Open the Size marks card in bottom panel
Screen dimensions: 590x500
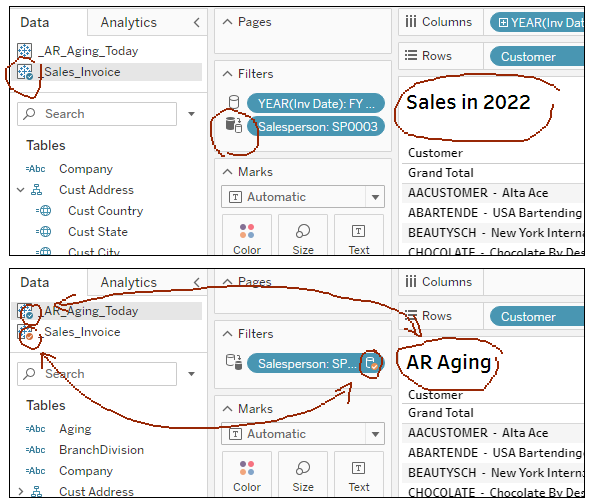303,473
